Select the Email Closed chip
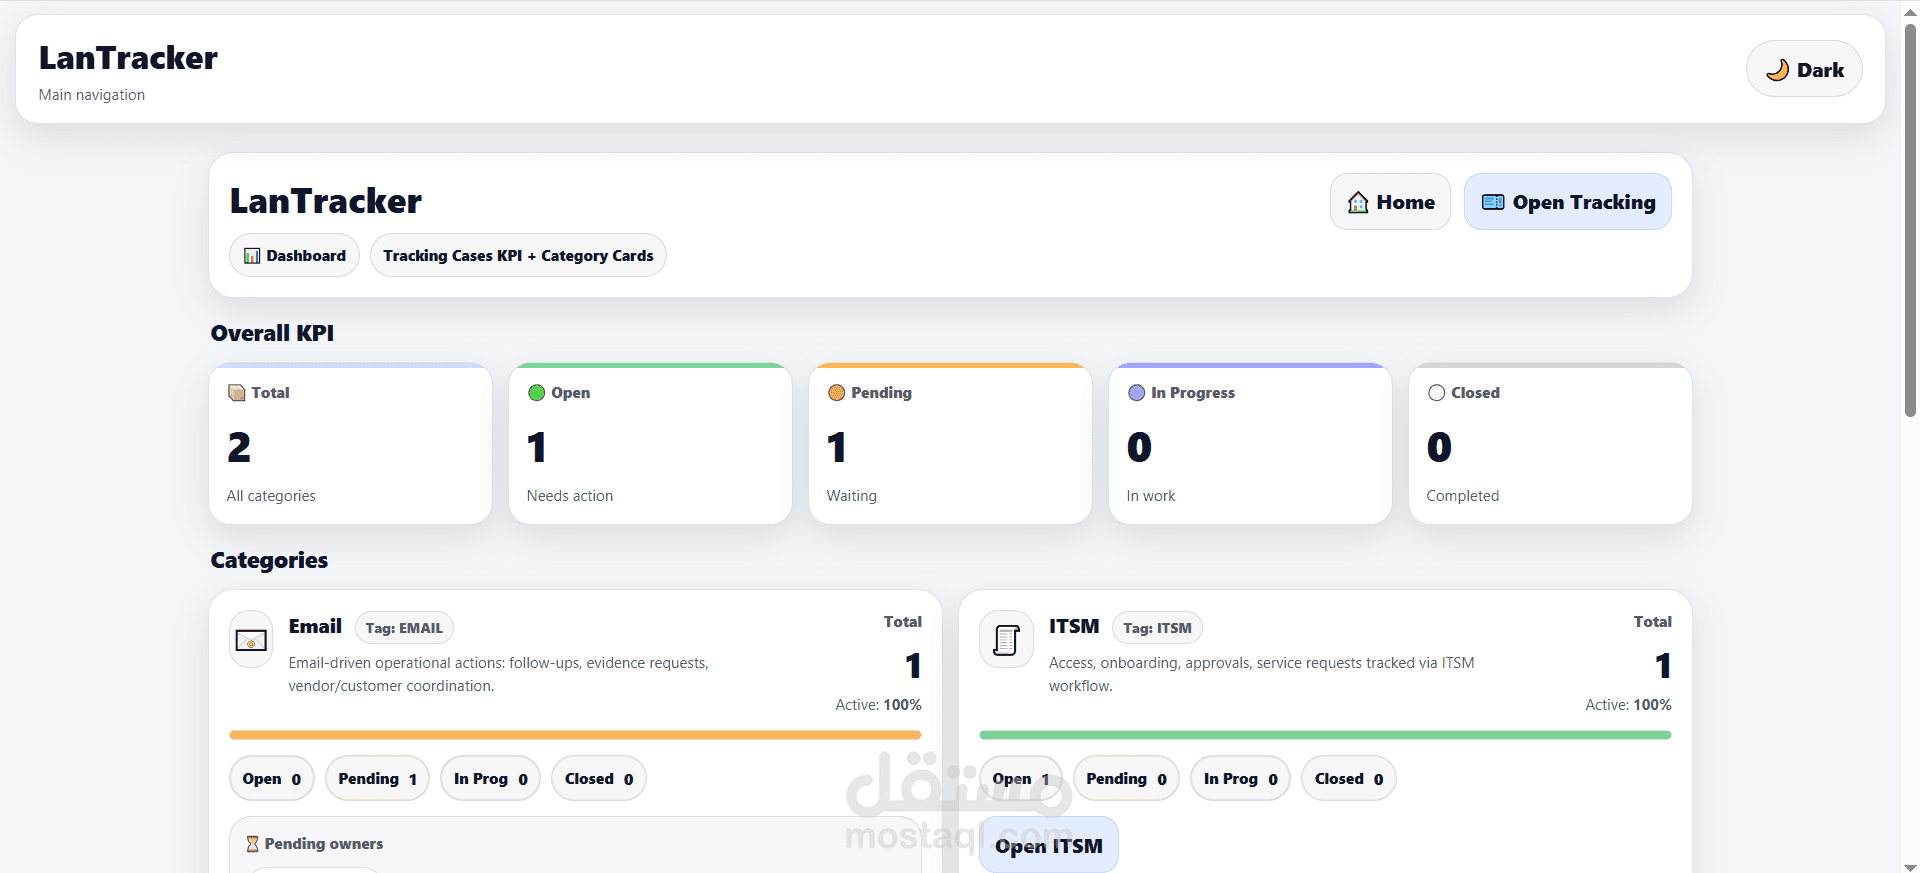The width and height of the screenshot is (1920, 873). click(x=599, y=779)
